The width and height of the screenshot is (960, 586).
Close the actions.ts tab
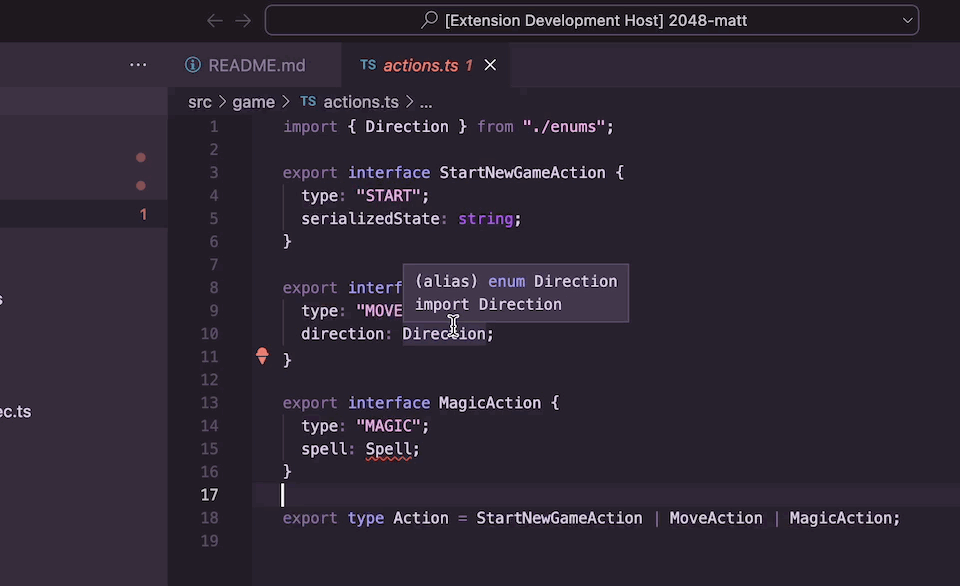[490, 65]
